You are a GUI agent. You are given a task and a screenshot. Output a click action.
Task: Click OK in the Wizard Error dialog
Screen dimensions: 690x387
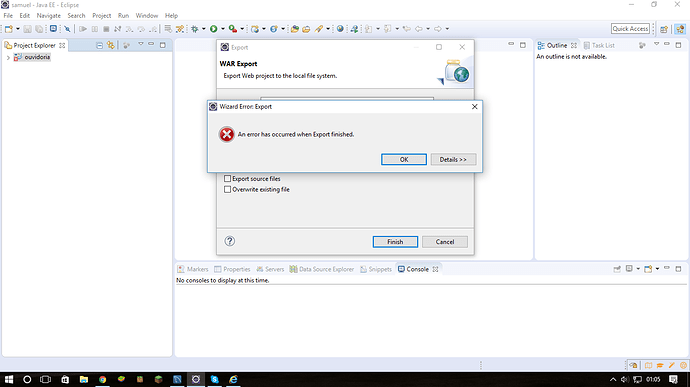[x=404, y=159]
